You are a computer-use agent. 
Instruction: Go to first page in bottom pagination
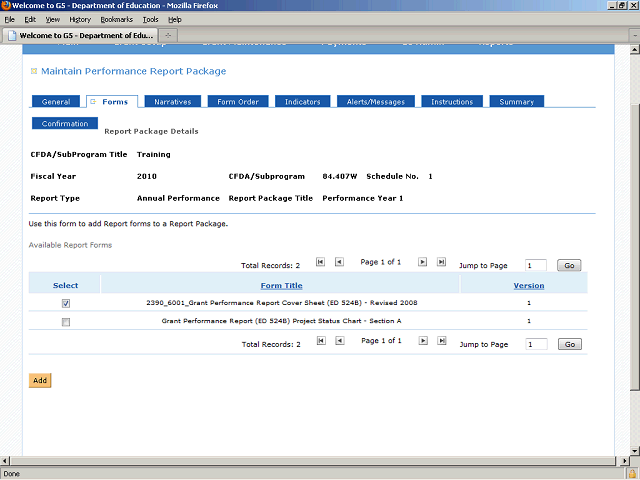[x=320, y=341]
